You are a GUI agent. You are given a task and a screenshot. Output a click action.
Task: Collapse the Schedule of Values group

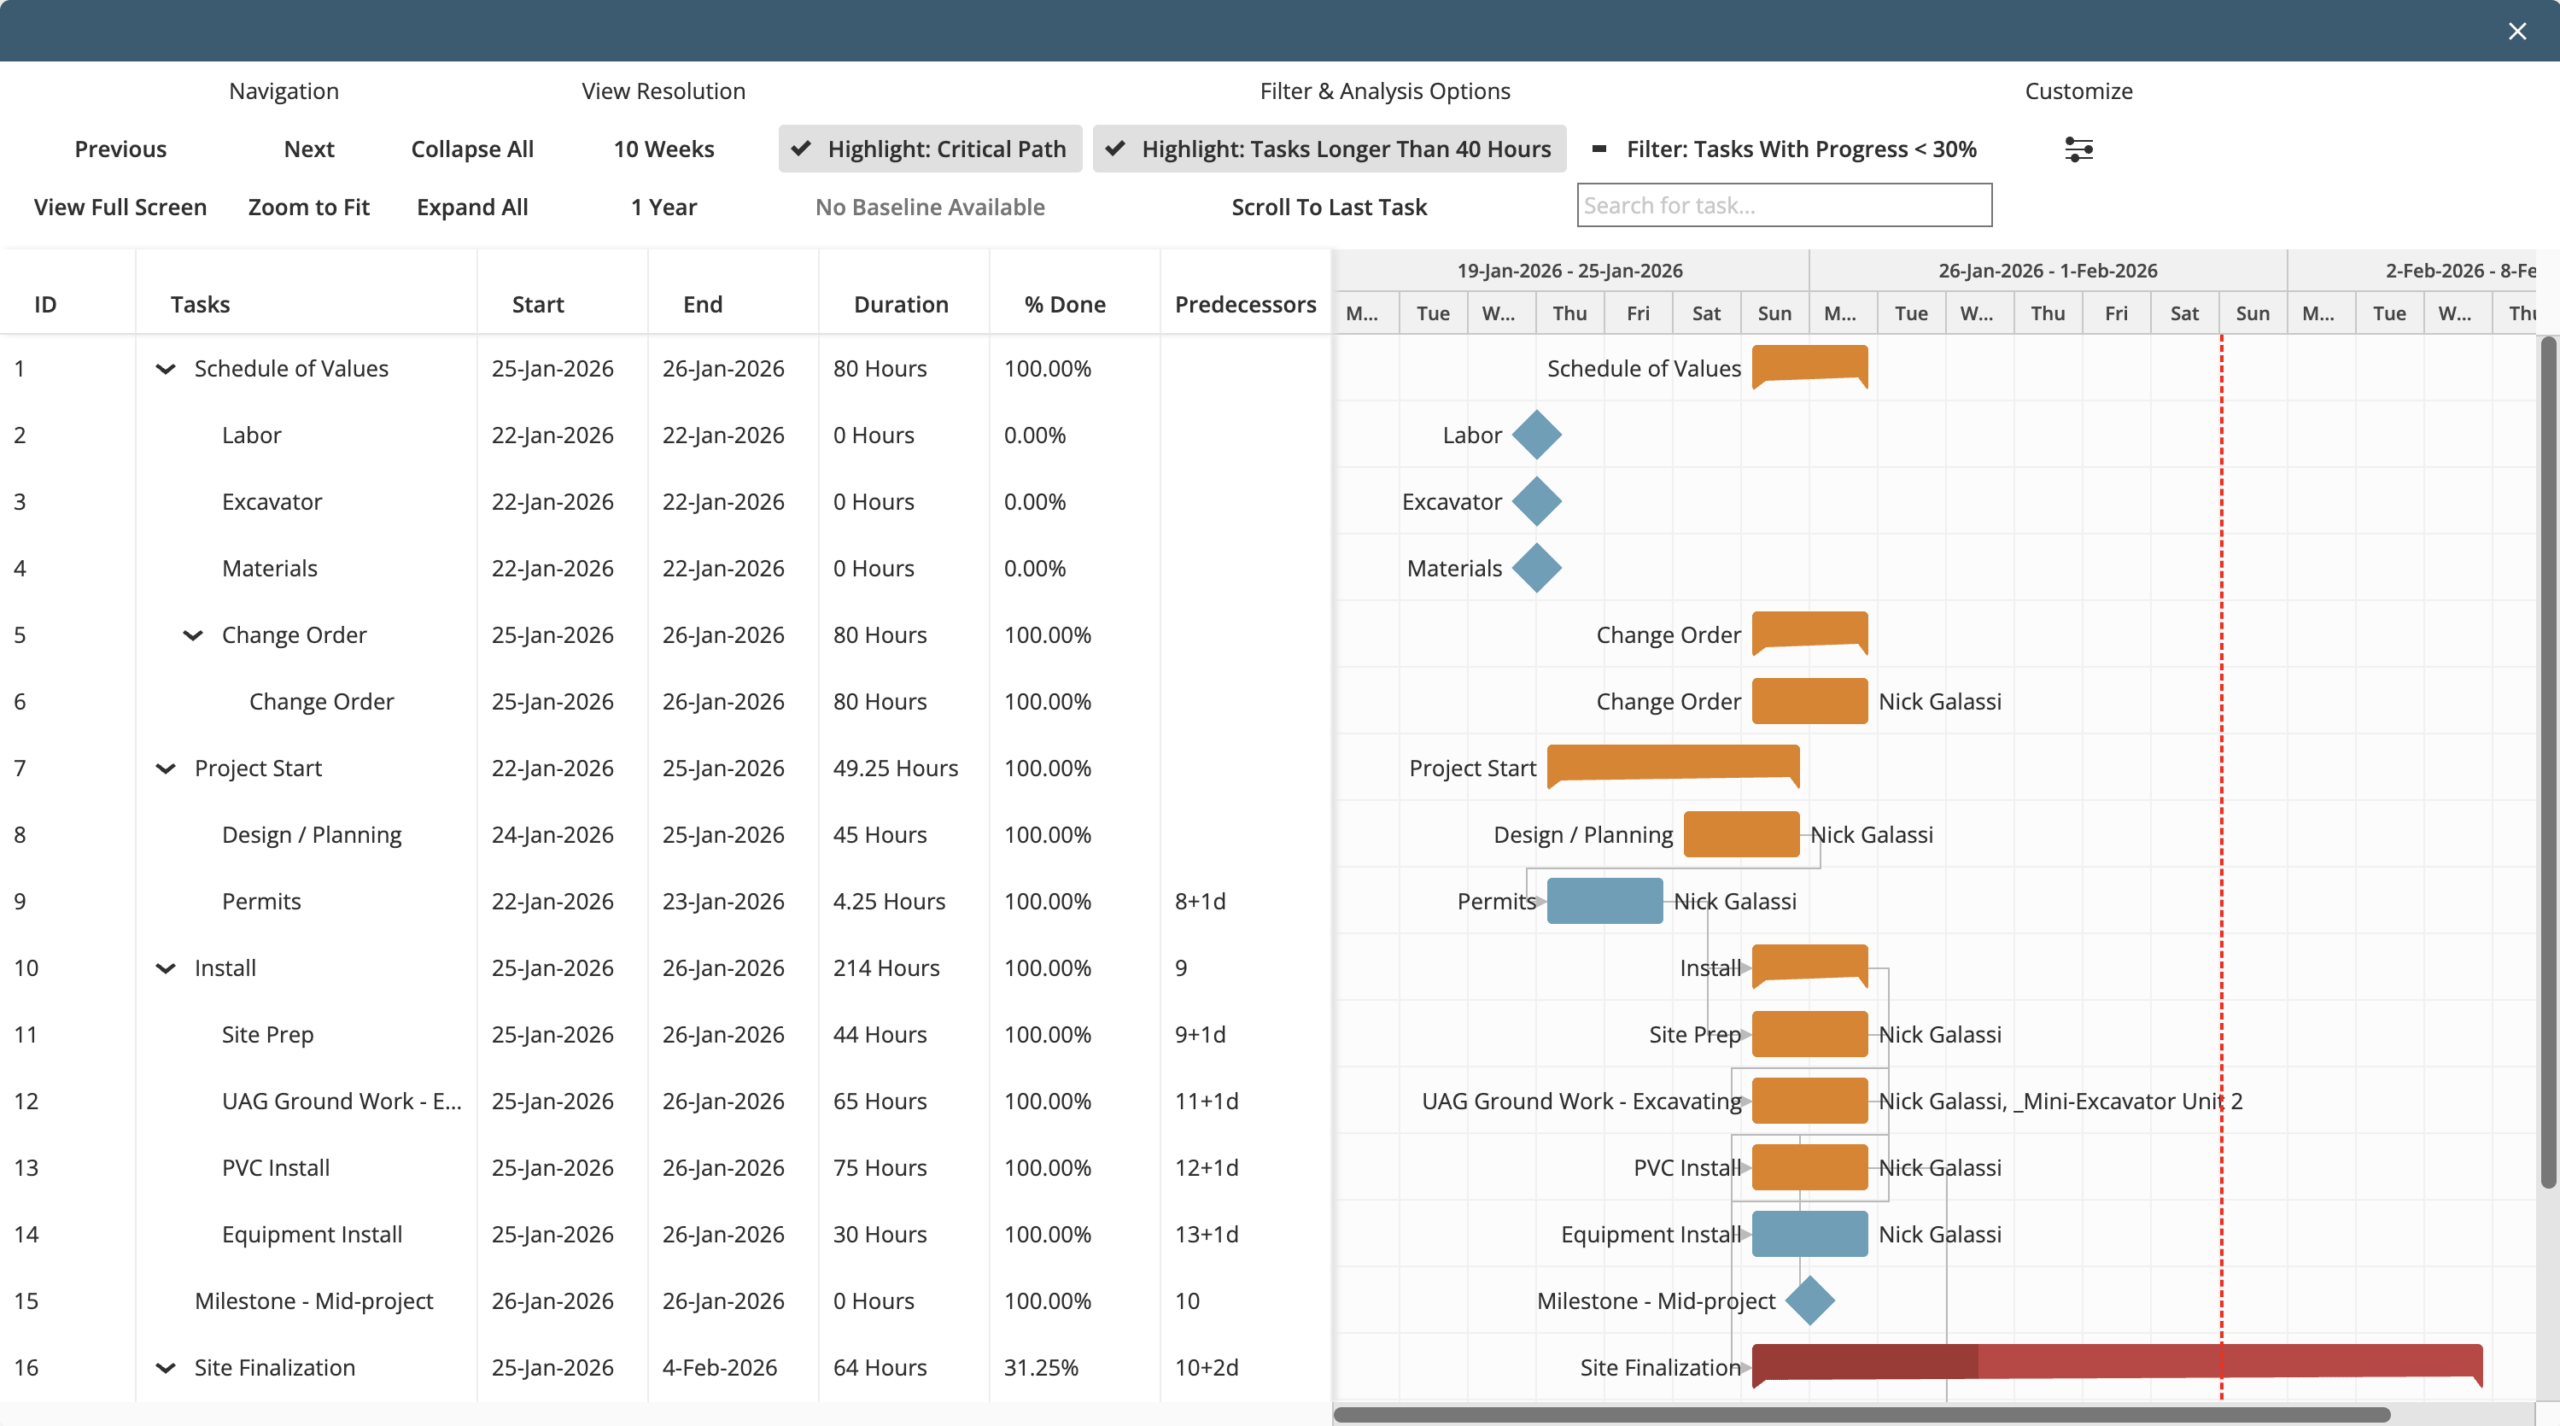[166, 369]
